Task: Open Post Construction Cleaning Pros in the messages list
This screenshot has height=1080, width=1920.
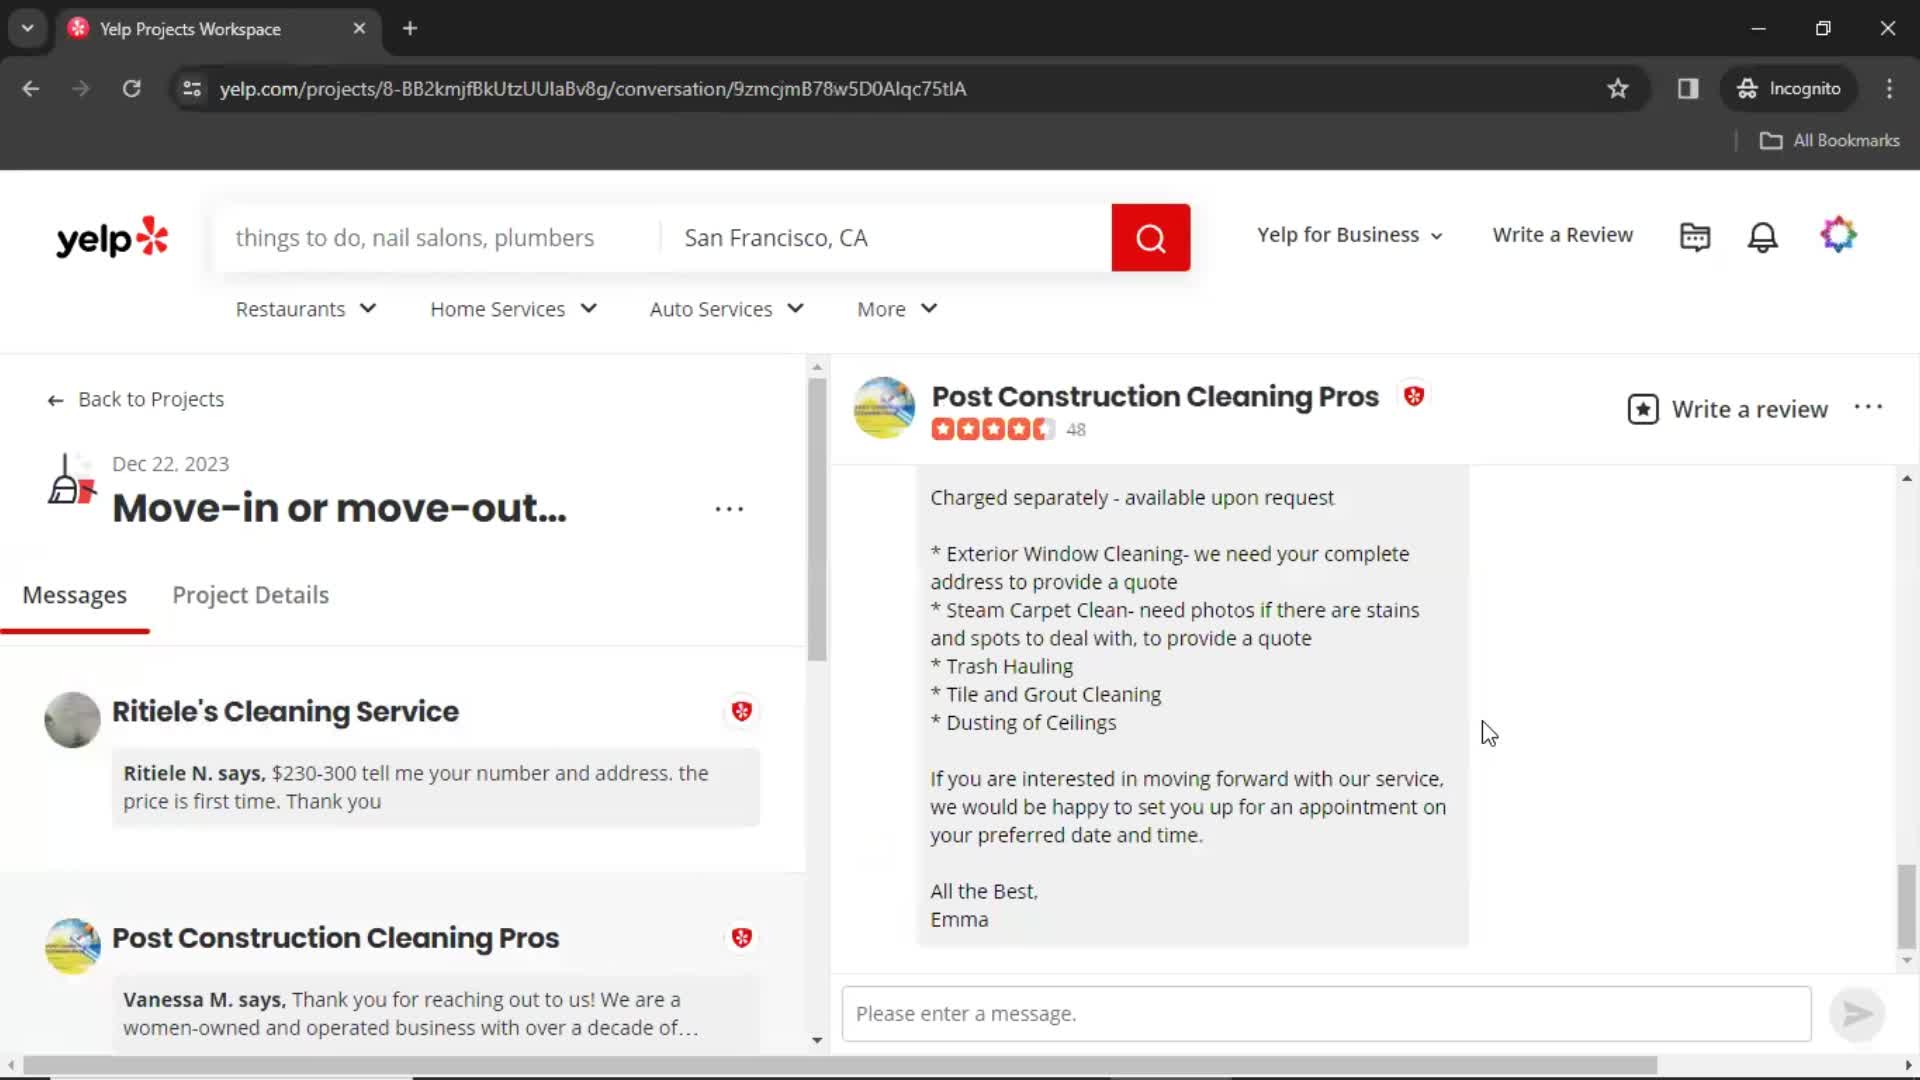Action: [335, 939]
